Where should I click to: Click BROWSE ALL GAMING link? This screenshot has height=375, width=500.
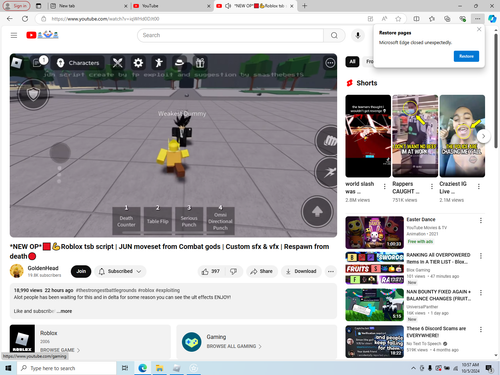point(234,346)
